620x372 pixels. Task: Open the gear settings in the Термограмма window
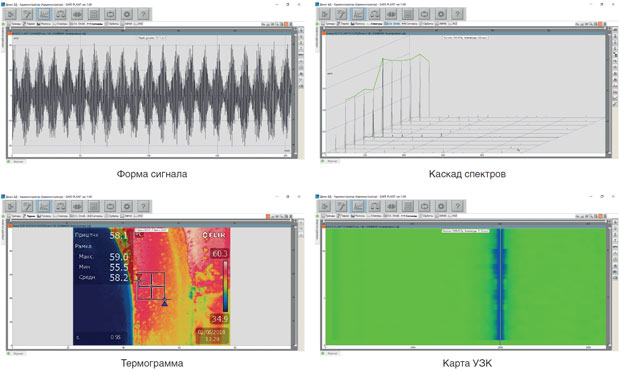pyautogui.click(x=127, y=206)
